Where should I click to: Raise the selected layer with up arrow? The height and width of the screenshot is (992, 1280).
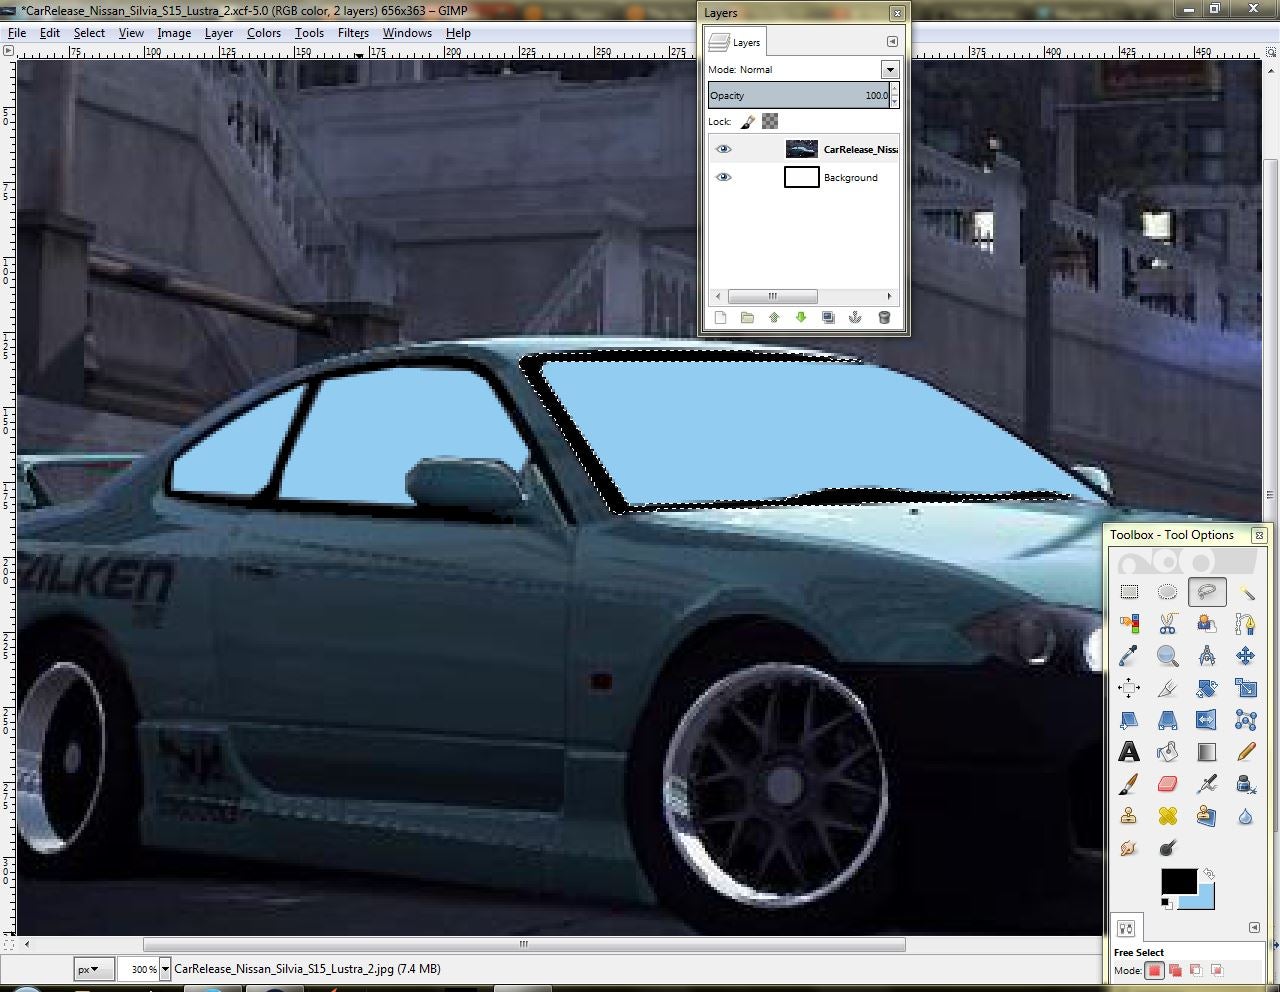point(774,317)
